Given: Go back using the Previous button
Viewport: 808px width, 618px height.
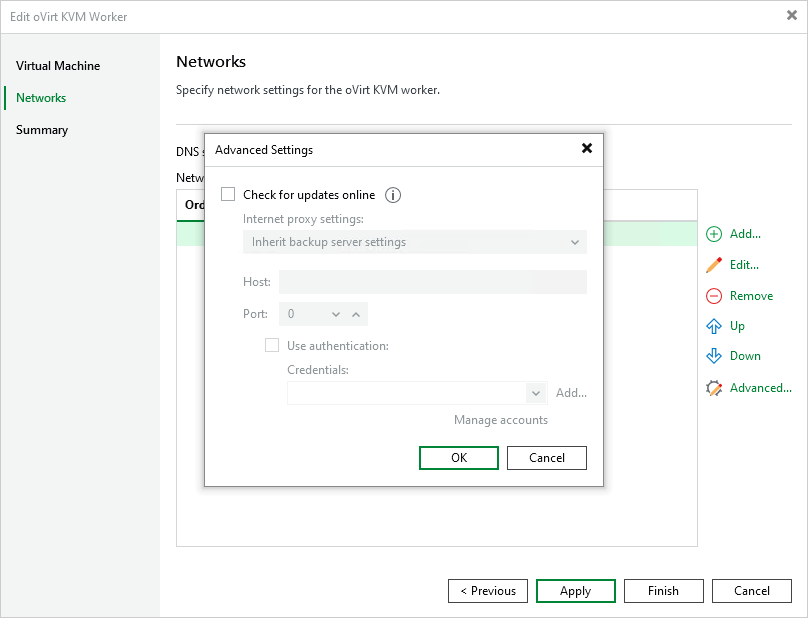Looking at the screenshot, I should (x=487, y=590).
